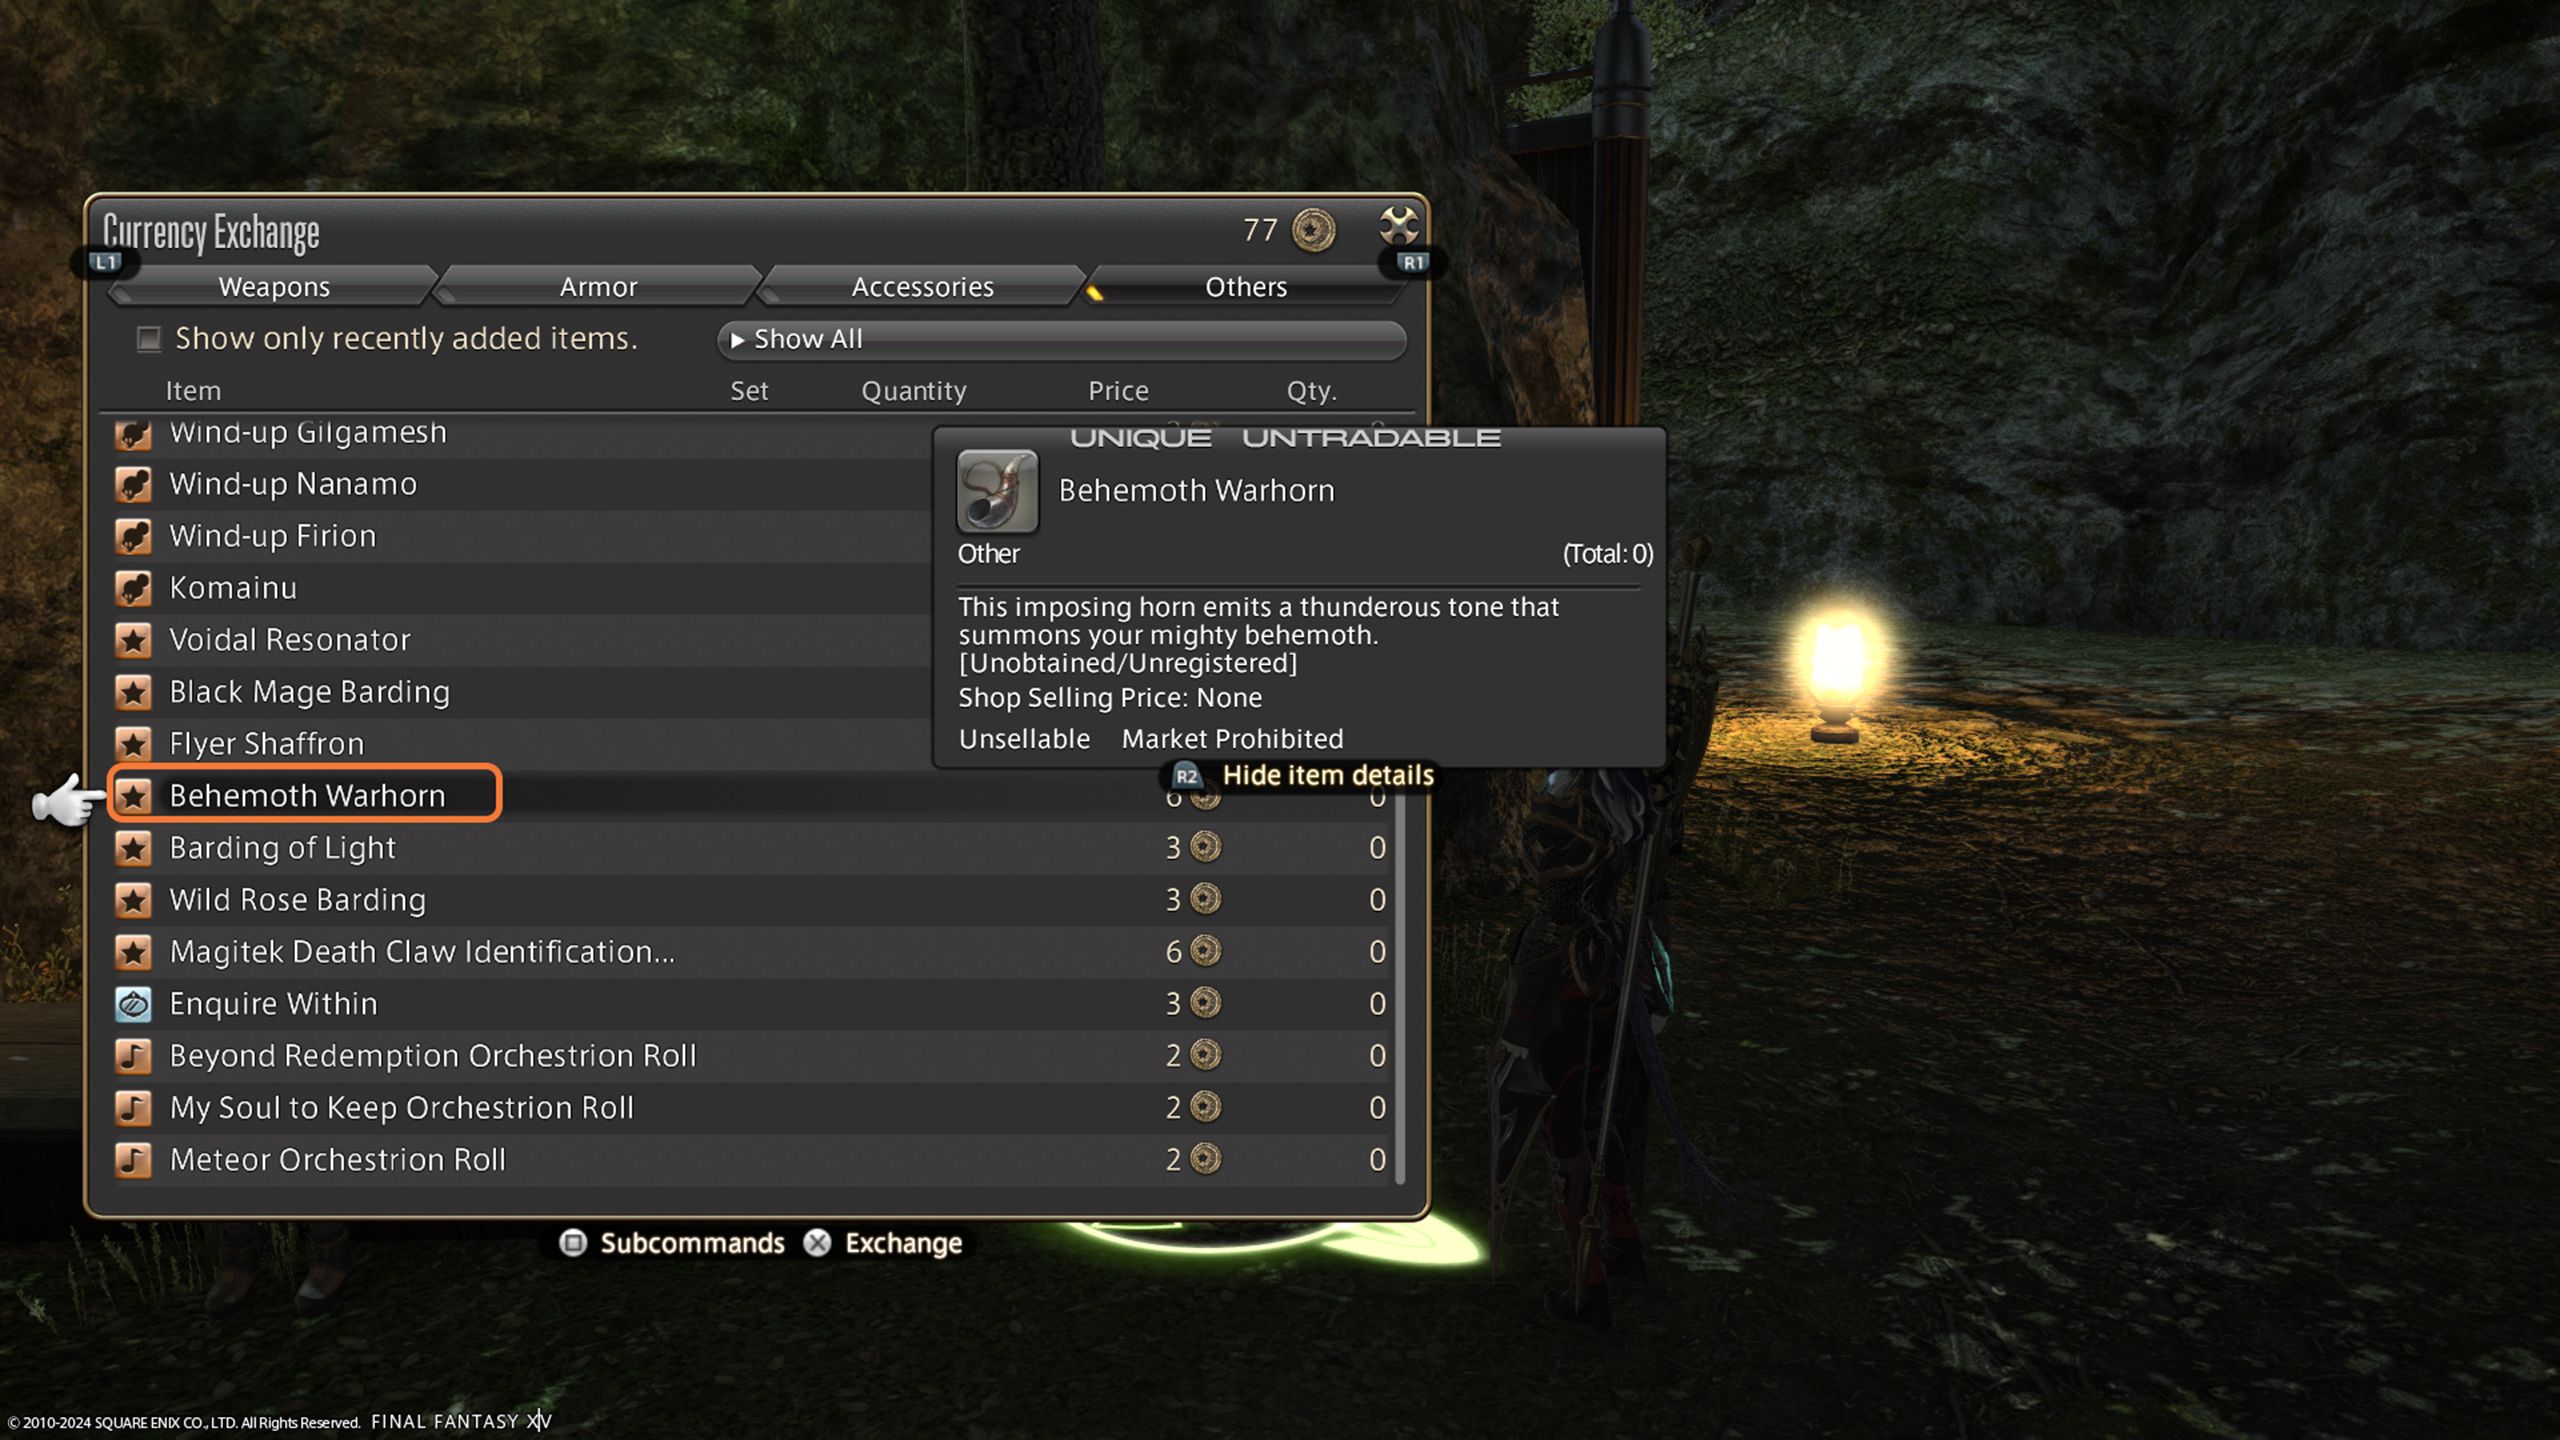Viewport: 2560px width, 1440px height.
Task: Click the Behemoth Warhorn star icon
Action: pyautogui.click(x=135, y=795)
